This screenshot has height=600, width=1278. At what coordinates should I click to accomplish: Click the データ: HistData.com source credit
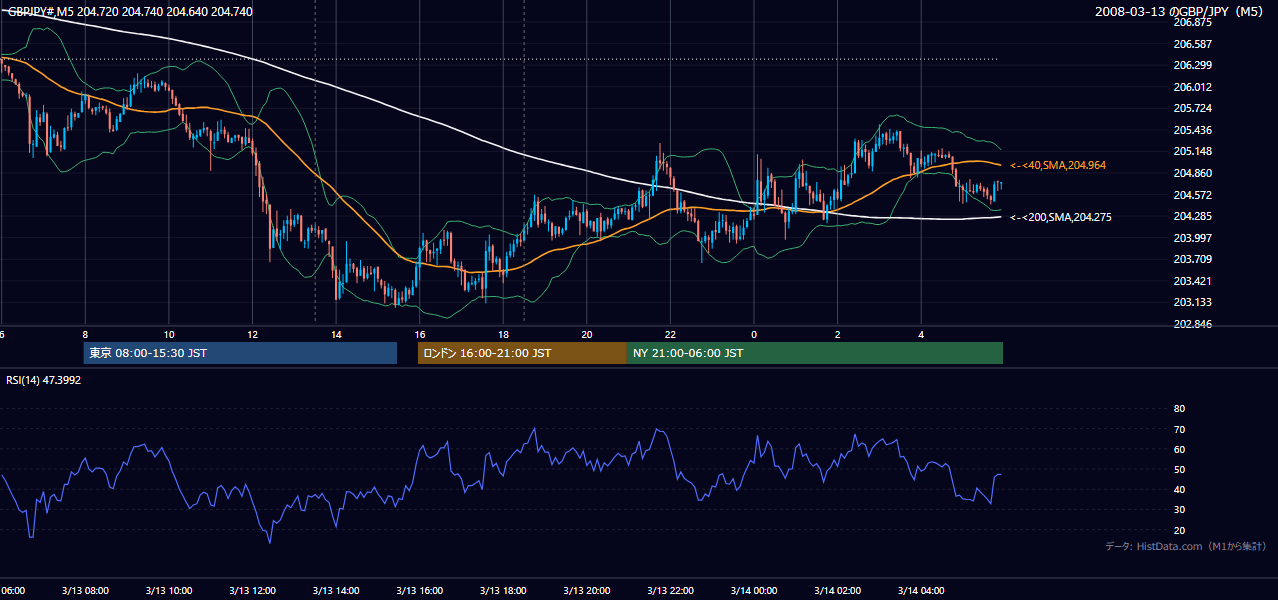pyautogui.click(x=1186, y=547)
